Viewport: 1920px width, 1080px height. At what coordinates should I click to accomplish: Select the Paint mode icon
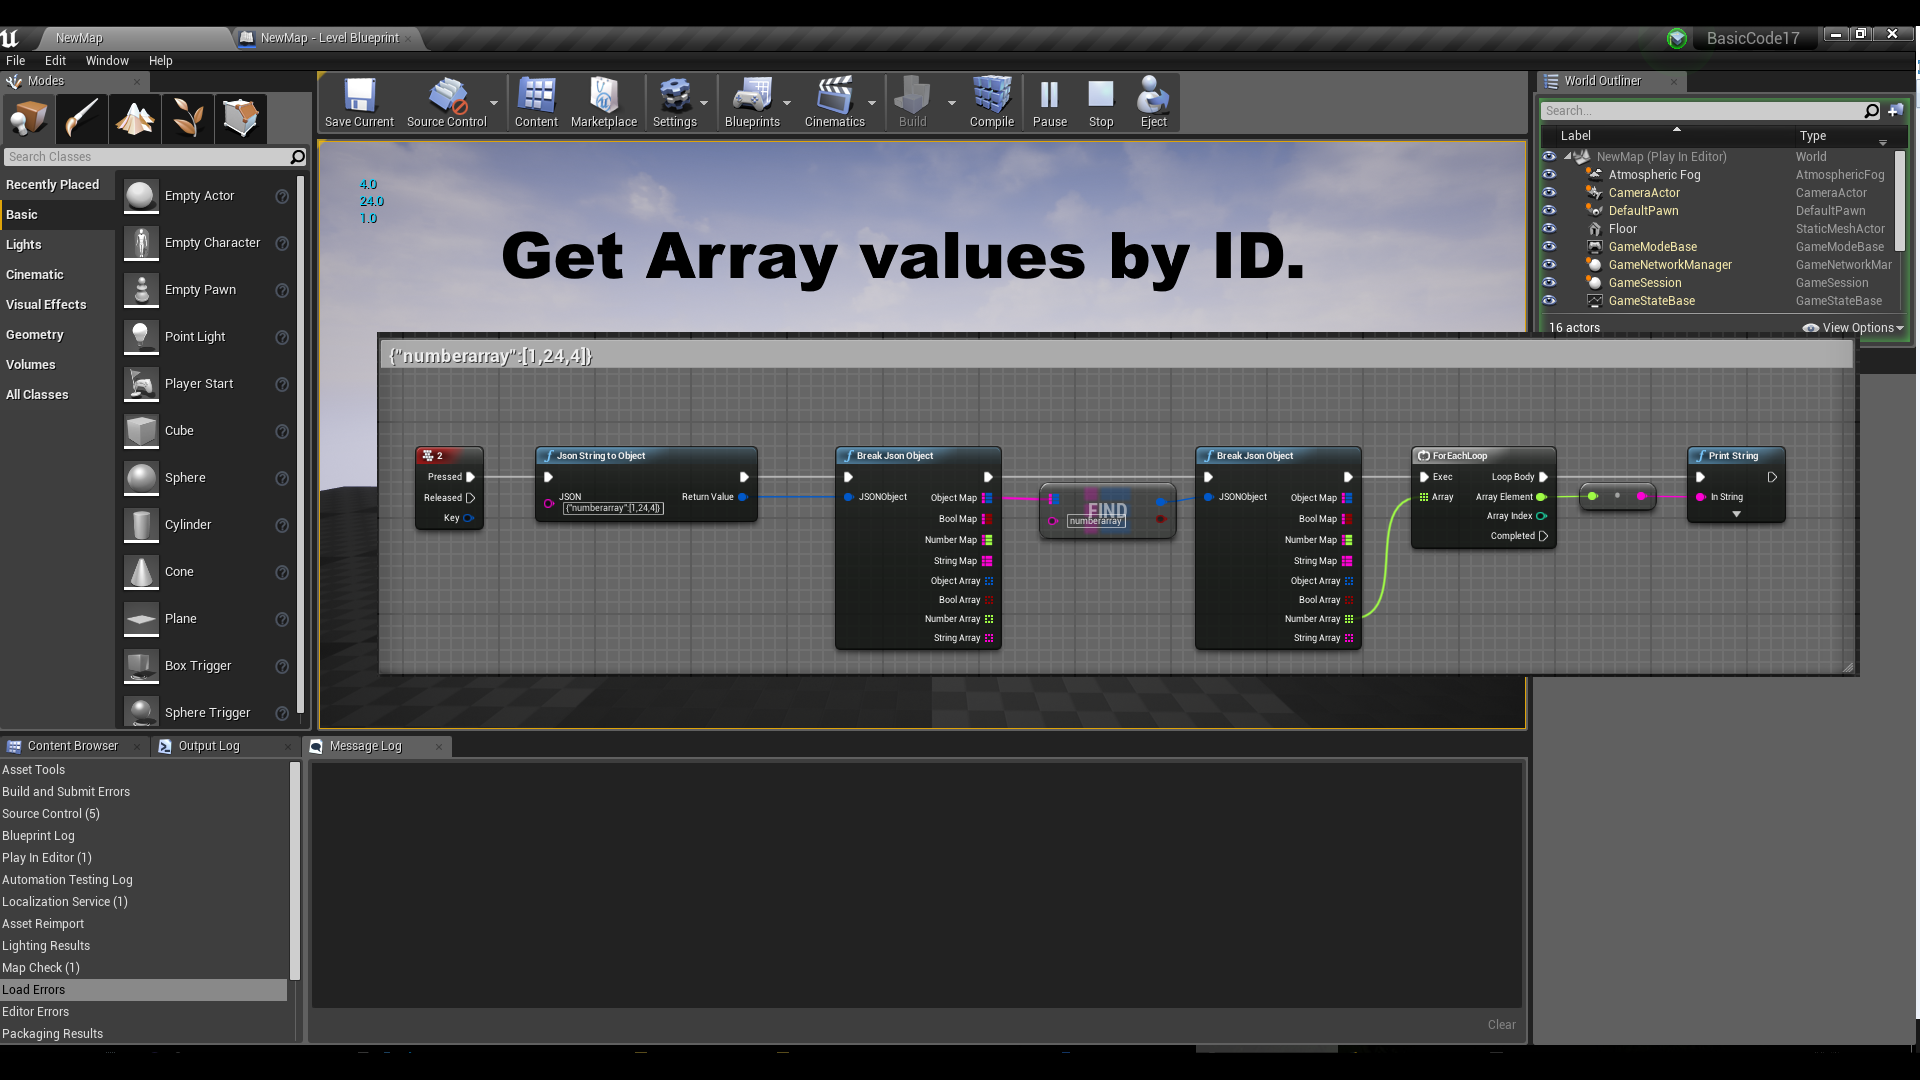(82, 119)
